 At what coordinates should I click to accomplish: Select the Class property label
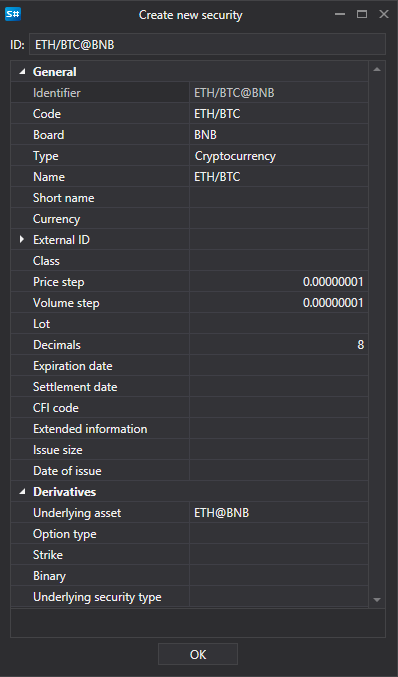46,261
